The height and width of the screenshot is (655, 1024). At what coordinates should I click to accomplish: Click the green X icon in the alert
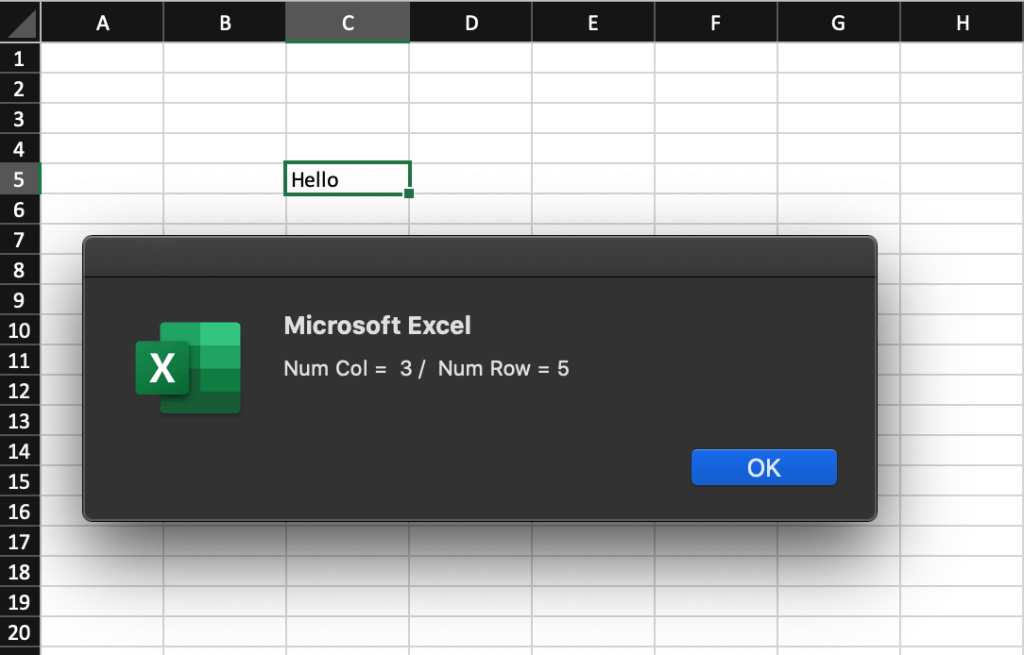coord(164,366)
